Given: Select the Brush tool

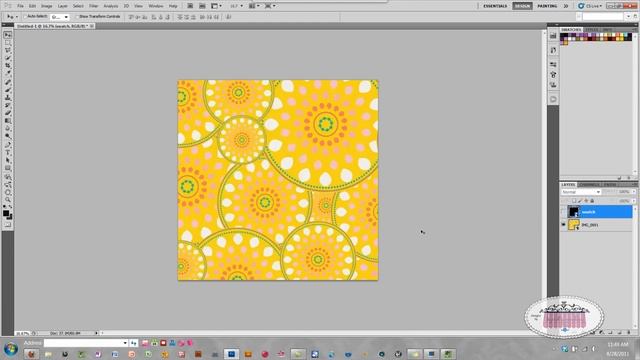Looking at the screenshot, I should pyautogui.click(x=8, y=90).
